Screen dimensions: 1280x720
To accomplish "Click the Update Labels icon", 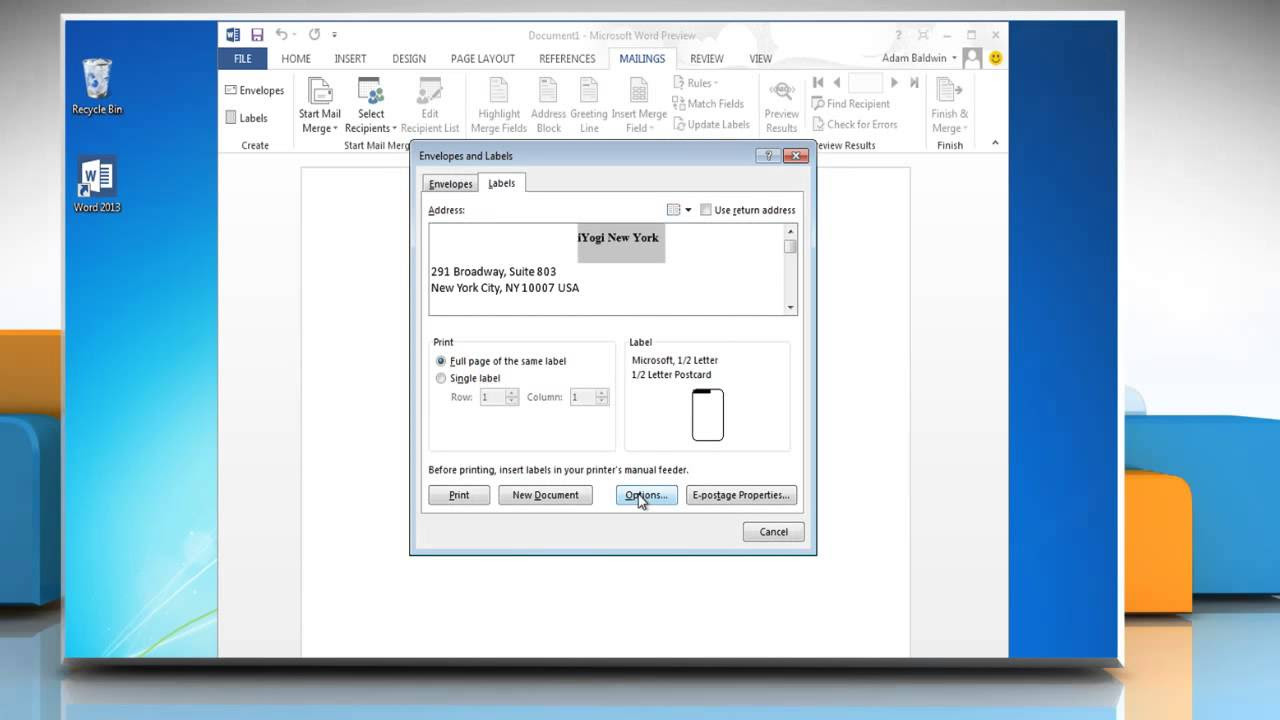I will point(712,123).
